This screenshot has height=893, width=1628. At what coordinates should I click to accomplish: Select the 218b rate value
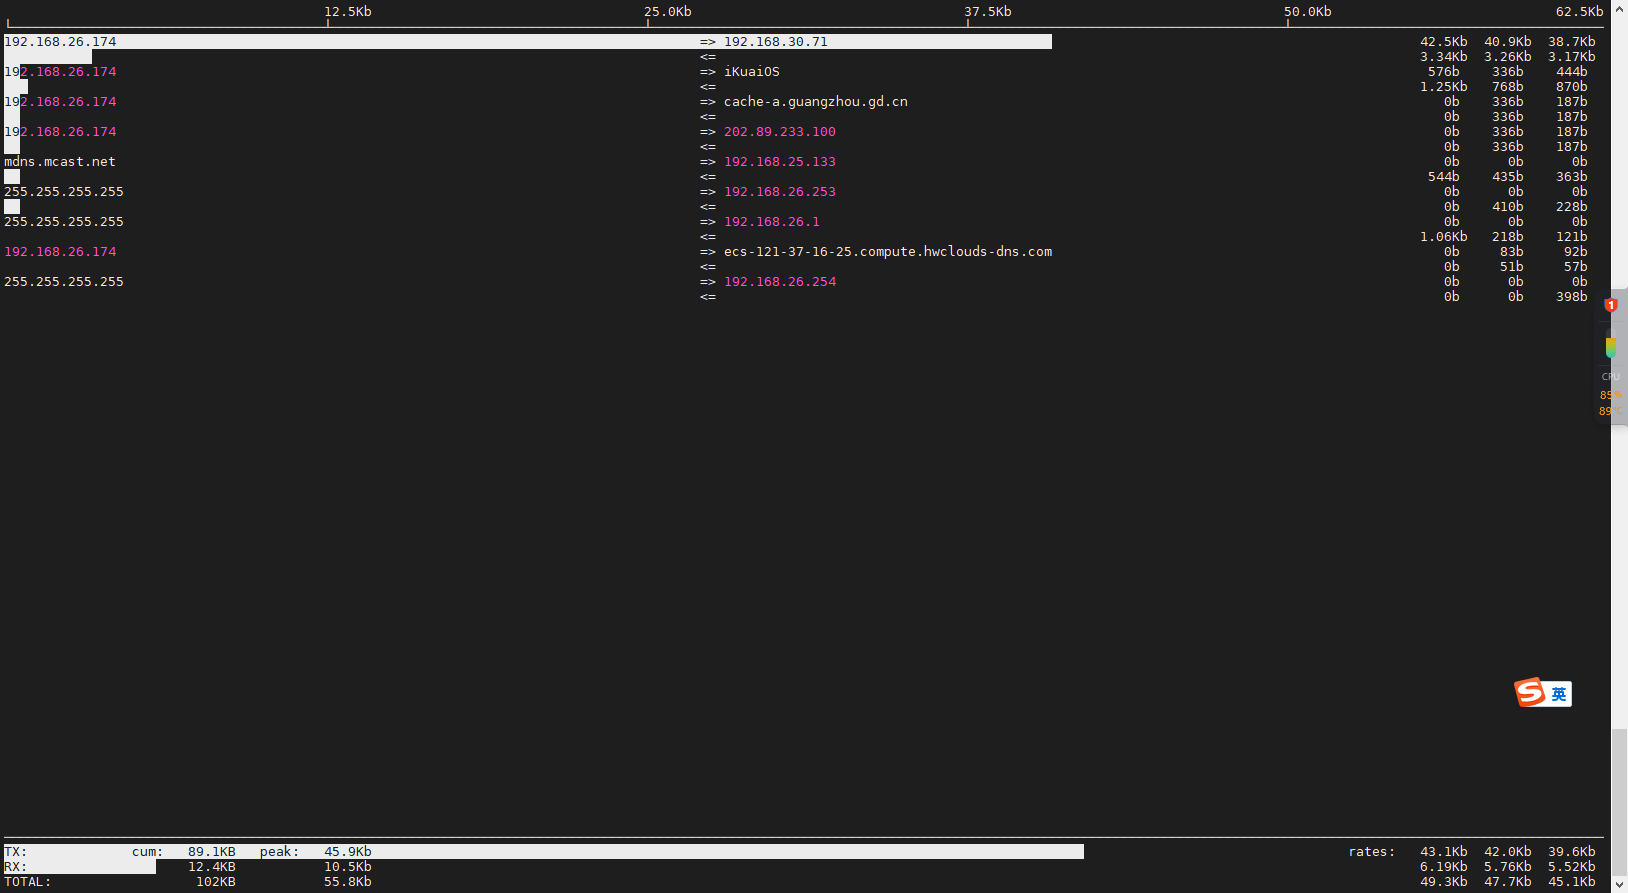[1508, 236]
